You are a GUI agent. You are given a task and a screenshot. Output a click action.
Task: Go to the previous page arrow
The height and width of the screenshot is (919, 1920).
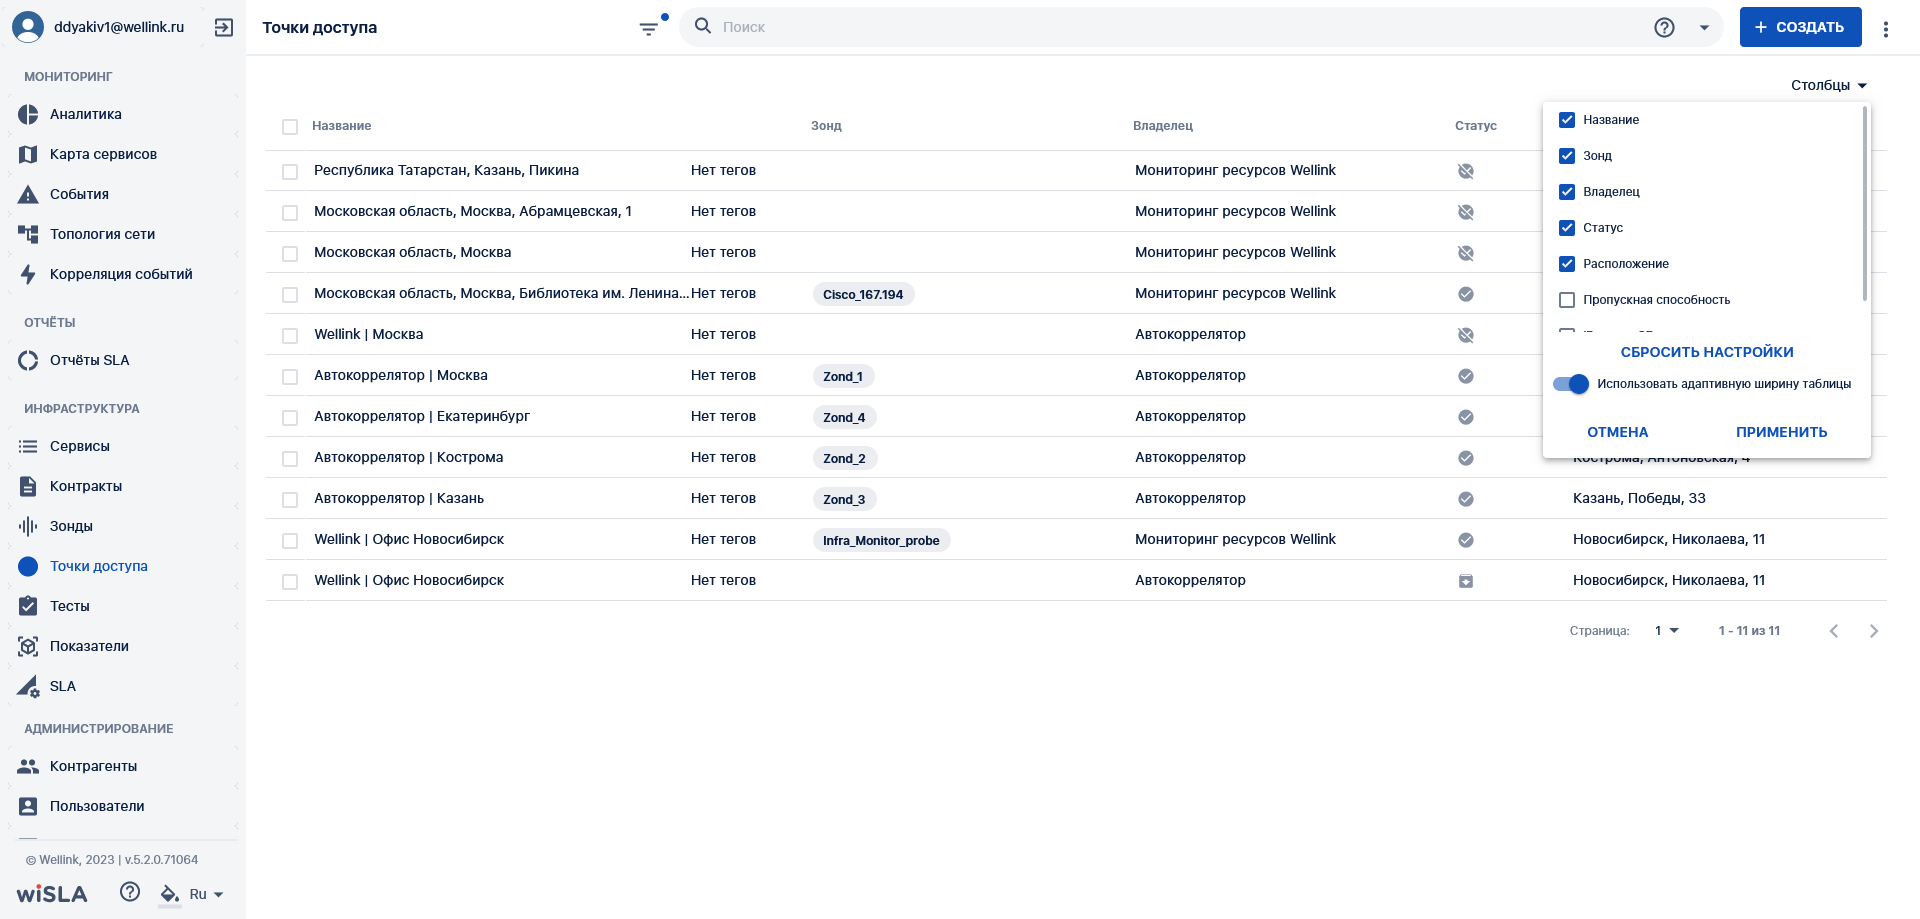click(x=1834, y=631)
